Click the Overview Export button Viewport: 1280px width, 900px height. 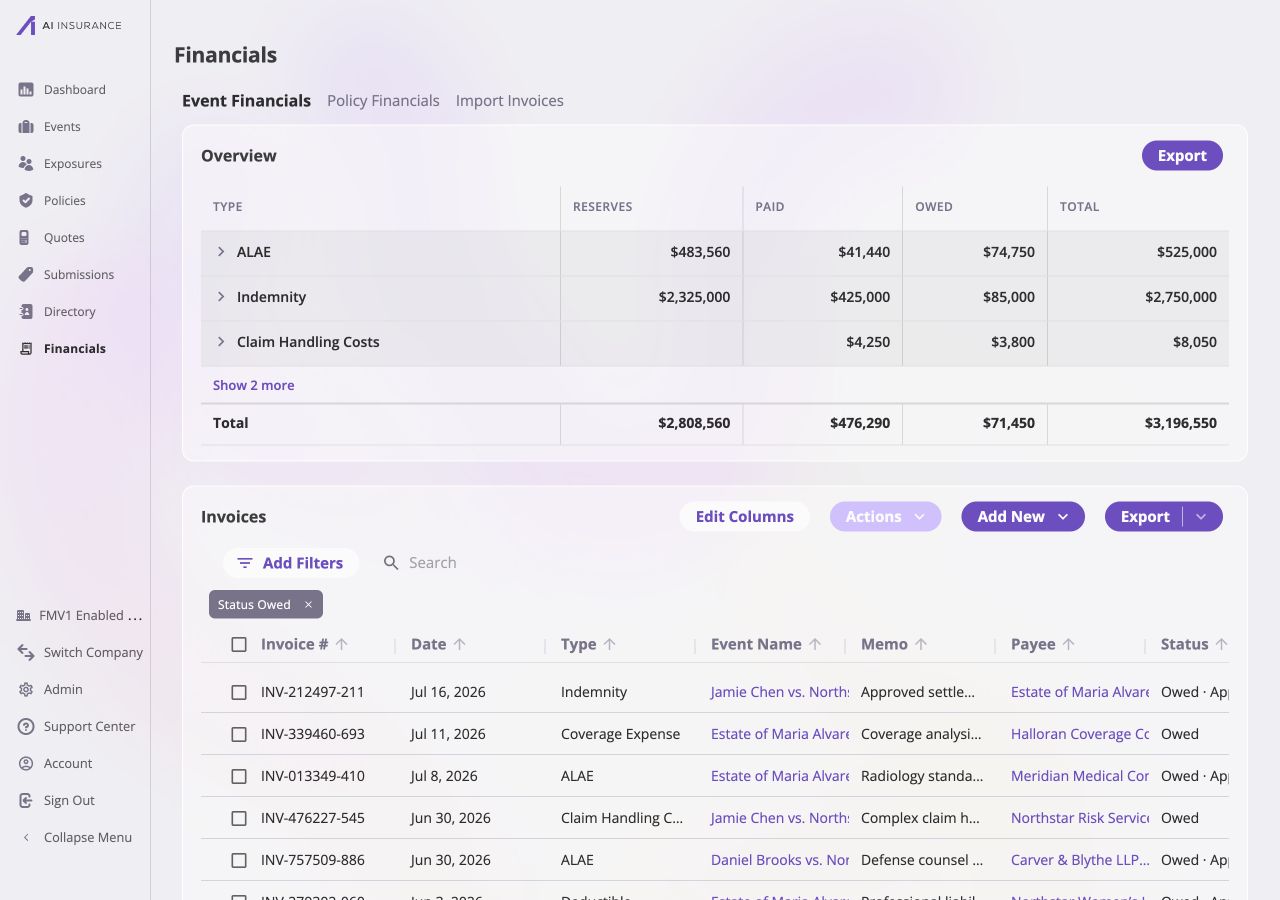pos(1182,156)
